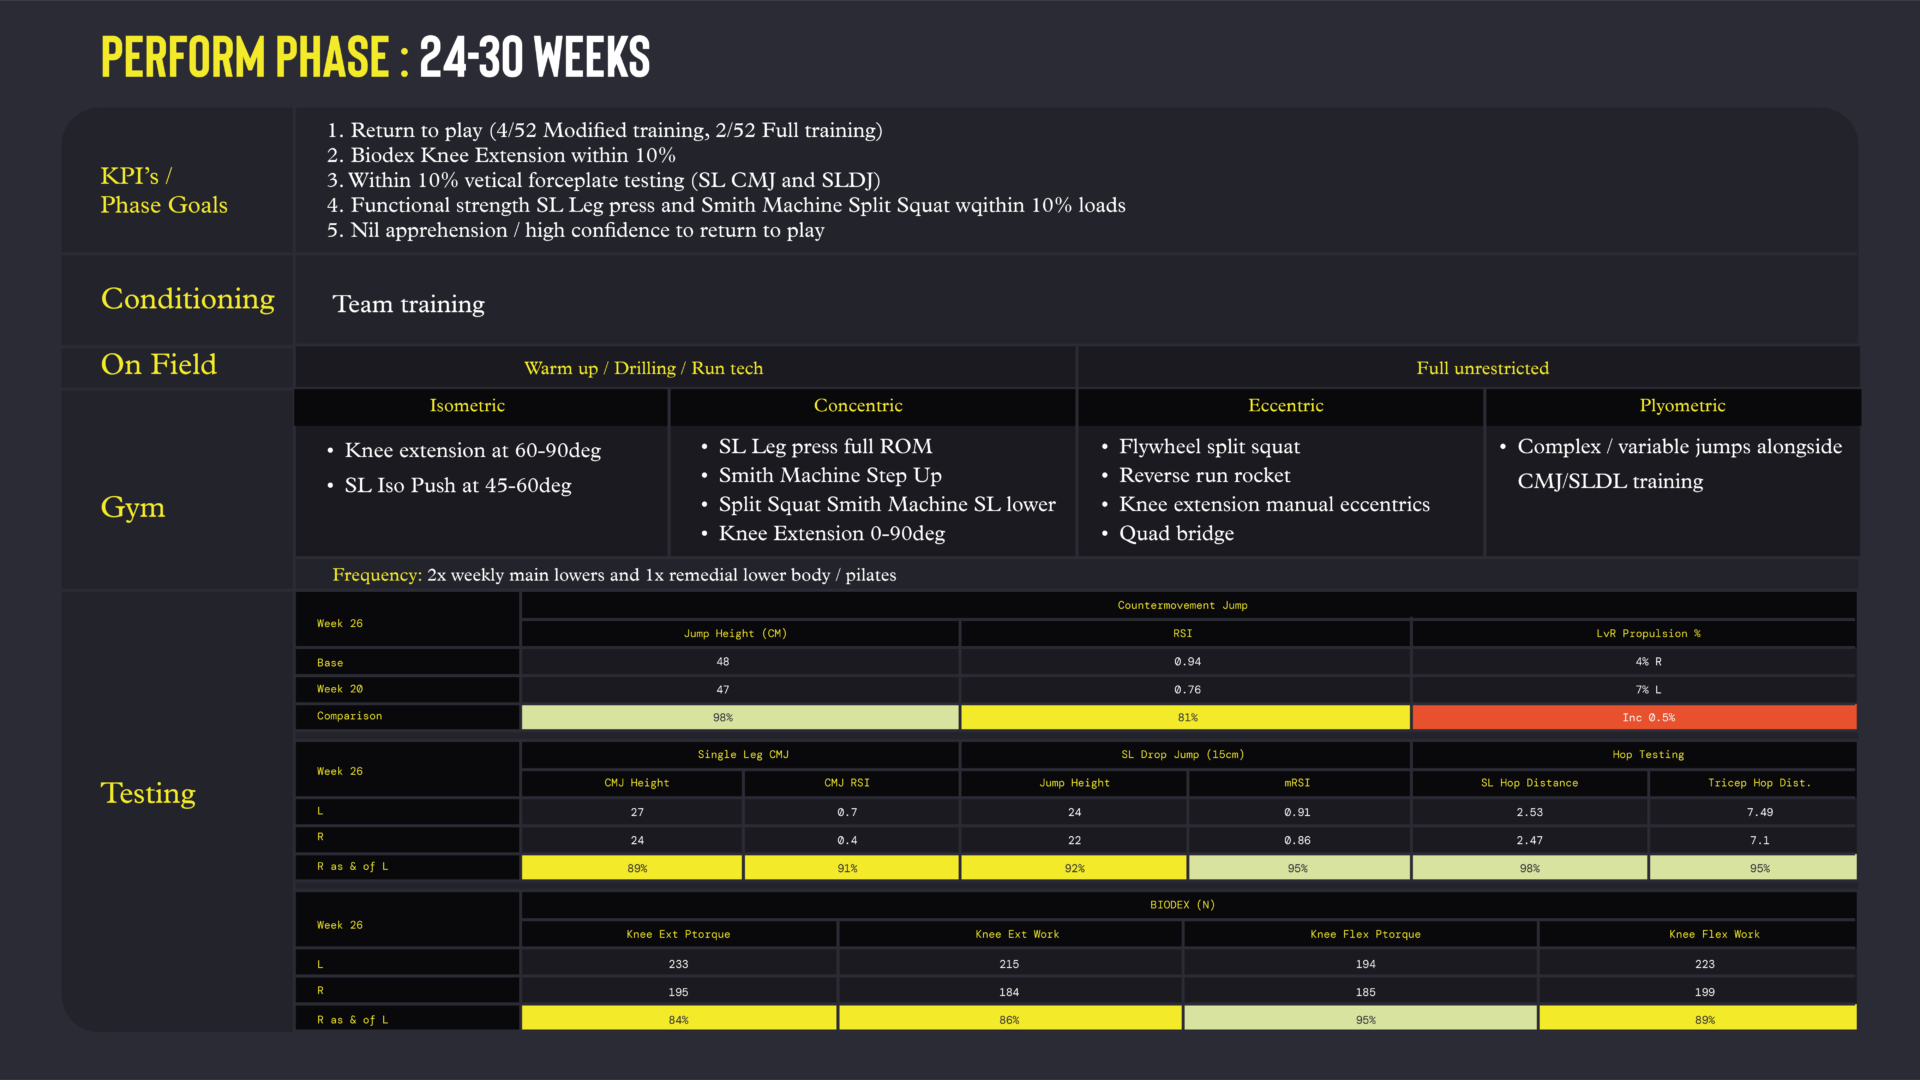Click goal 'Return to play' line
Viewport: 1920px width, 1080px height.
pyautogui.click(x=604, y=130)
